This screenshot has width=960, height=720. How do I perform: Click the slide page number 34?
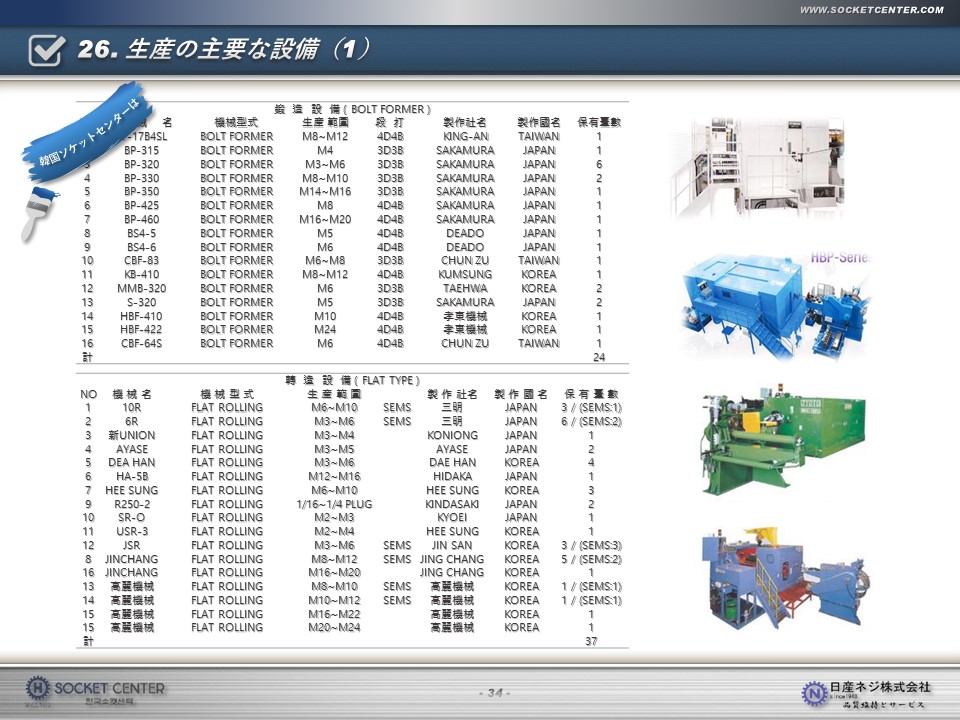pyautogui.click(x=493, y=693)
